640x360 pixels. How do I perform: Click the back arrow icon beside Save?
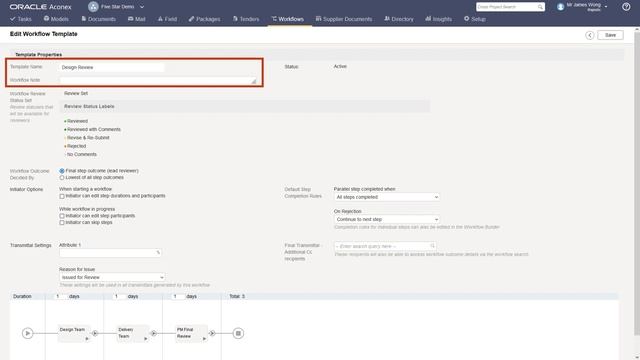point(589,35)
